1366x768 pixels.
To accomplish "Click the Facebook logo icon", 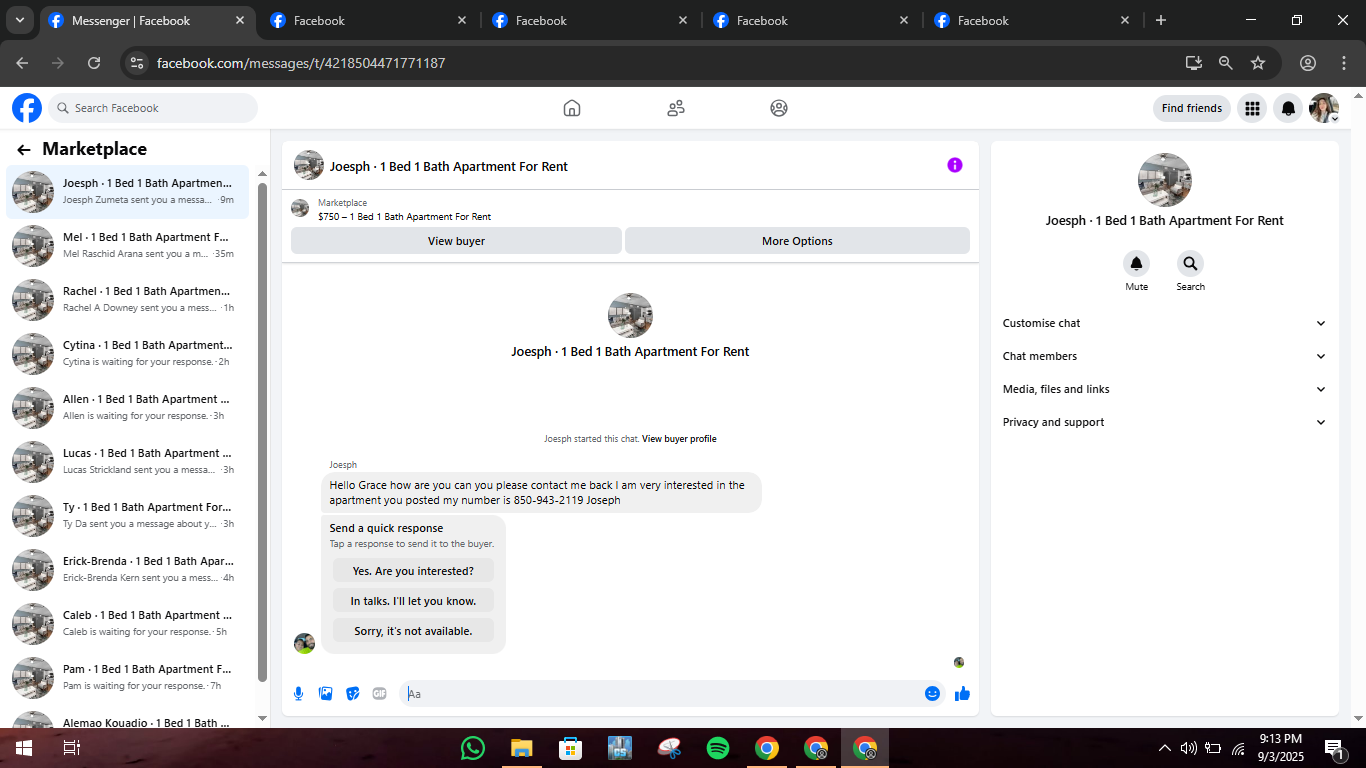I will coord(27,108).
